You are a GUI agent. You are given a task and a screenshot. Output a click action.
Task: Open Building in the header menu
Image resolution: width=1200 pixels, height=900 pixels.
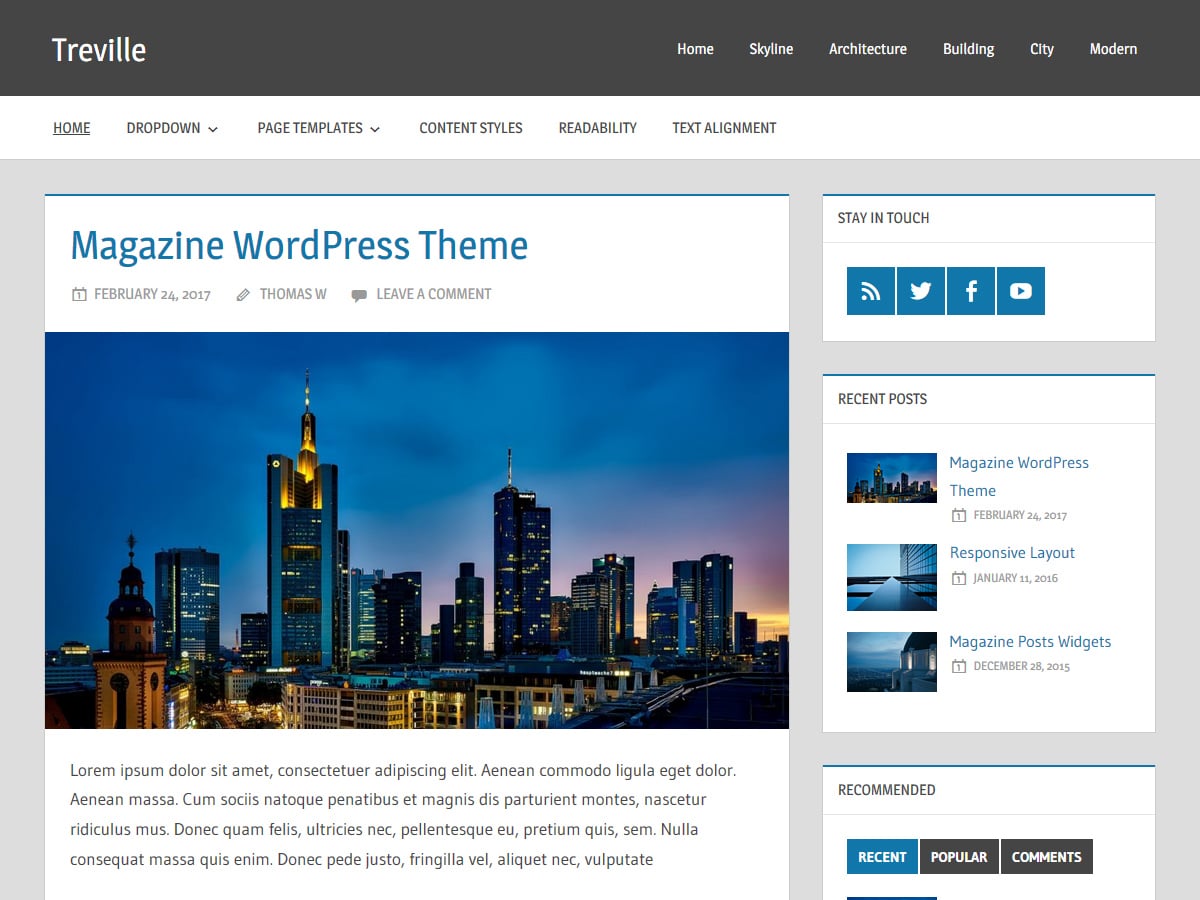point(968,48)
